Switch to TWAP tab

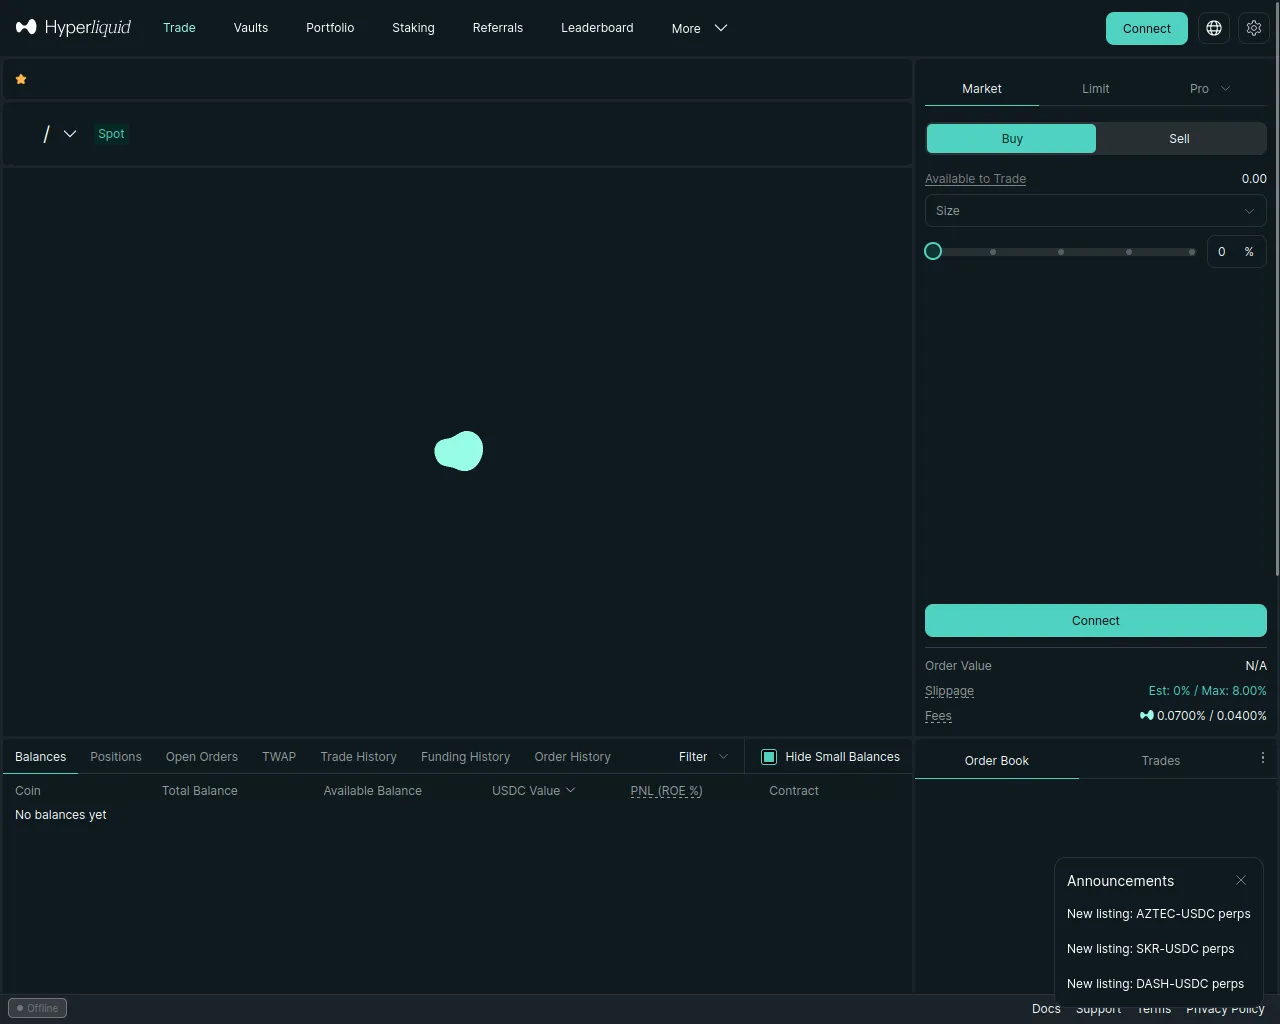pyautogui.click(x=279, y=757)
